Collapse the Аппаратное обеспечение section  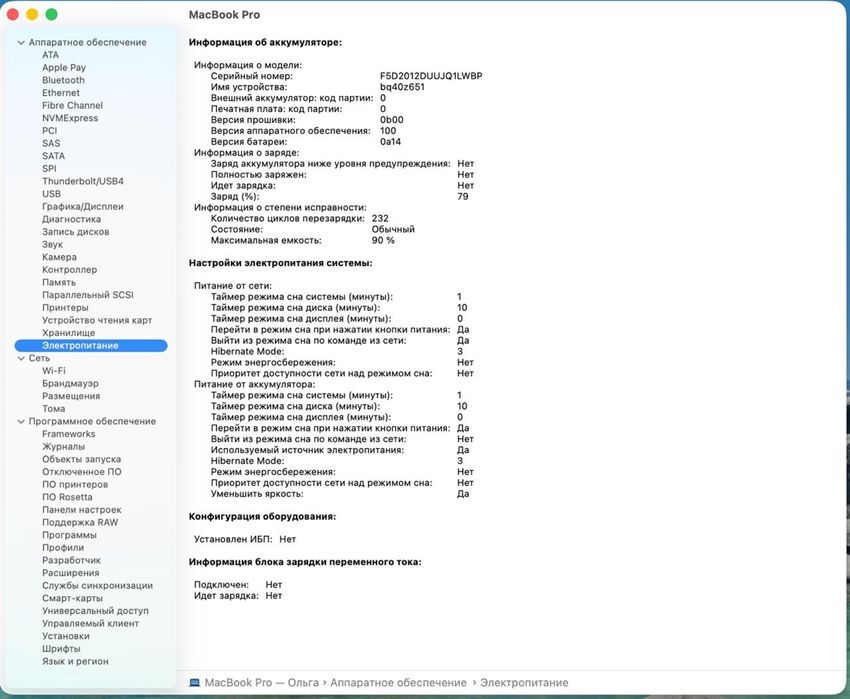[x=21, y=42]
